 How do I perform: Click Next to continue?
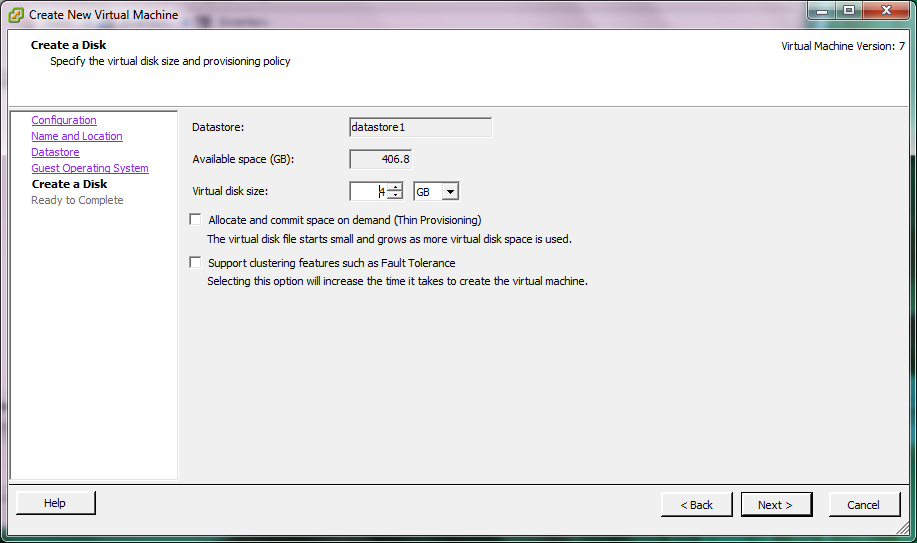[x=776, y=504]
